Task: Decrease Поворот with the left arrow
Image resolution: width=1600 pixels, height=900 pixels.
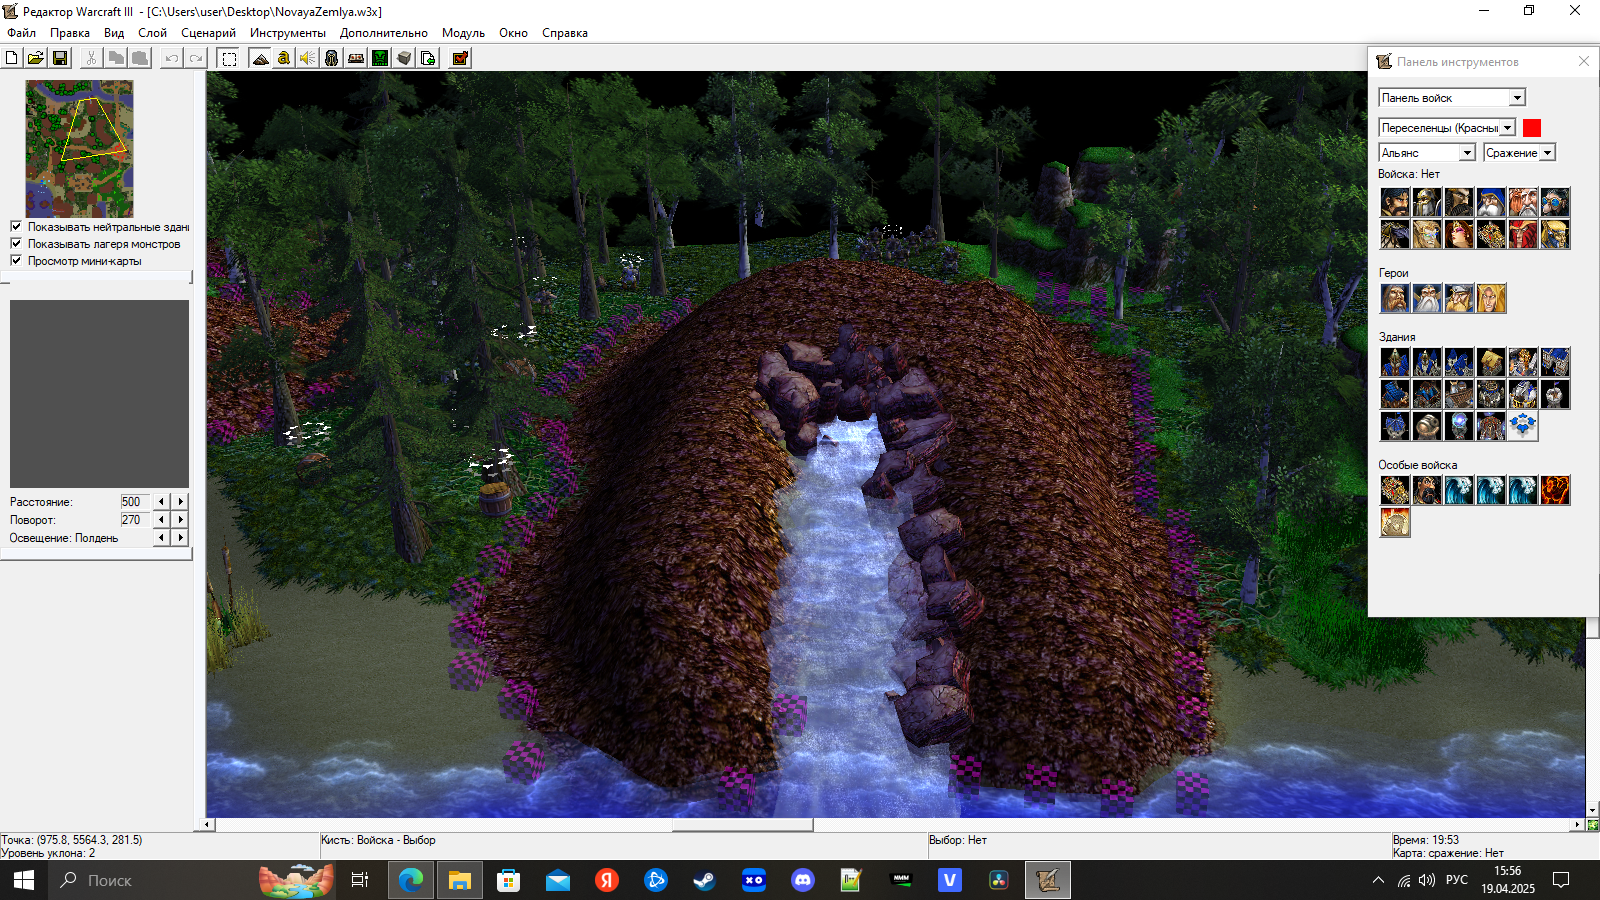Action: pyautogui.click(x=161, y=519)
